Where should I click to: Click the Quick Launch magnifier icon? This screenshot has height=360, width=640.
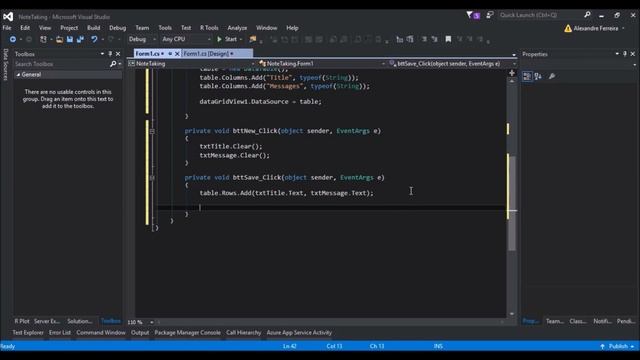[x=587, y=15]
